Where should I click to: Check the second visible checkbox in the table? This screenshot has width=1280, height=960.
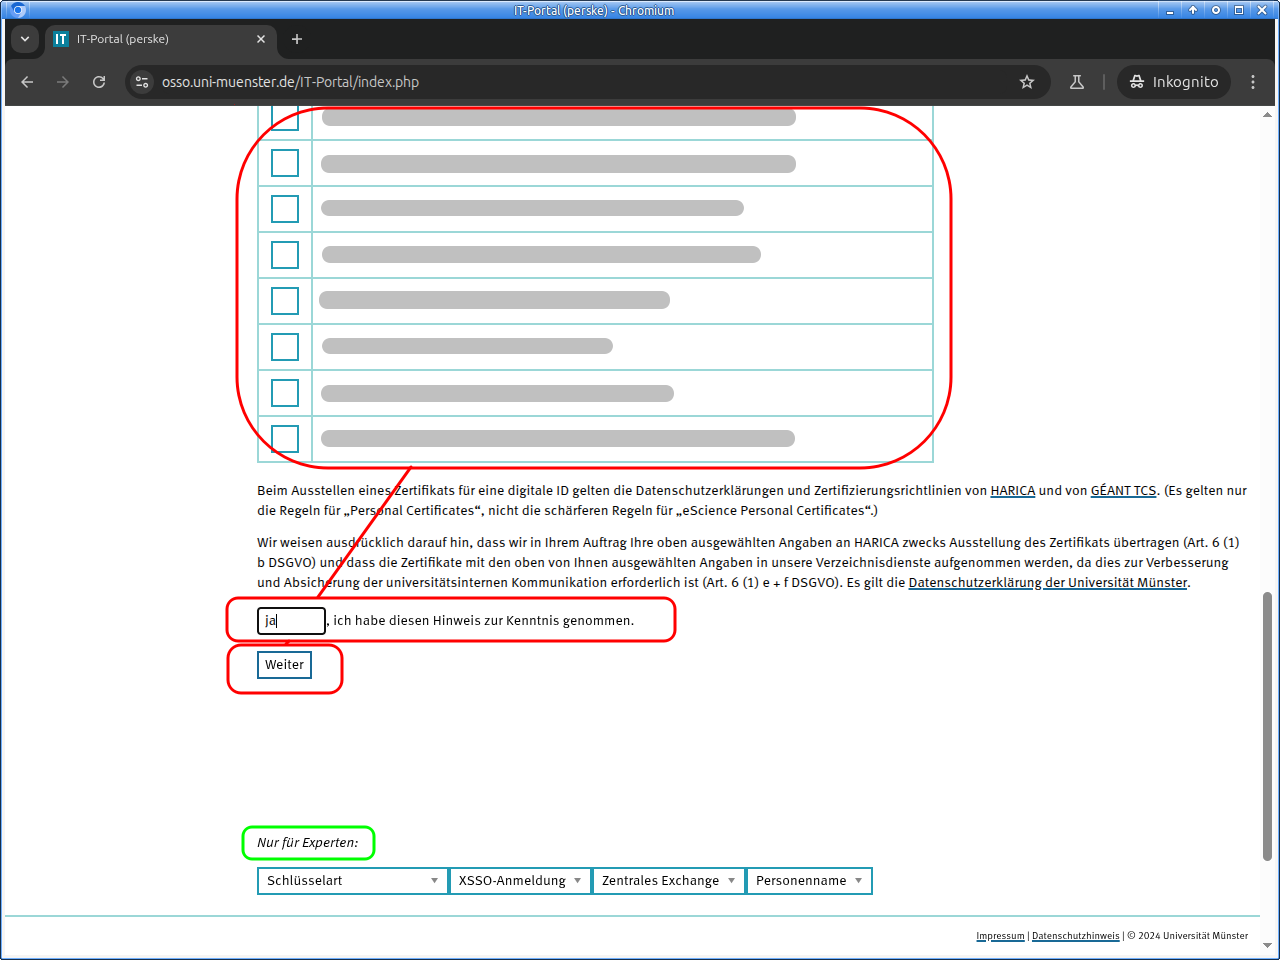[x=285, y=163]
